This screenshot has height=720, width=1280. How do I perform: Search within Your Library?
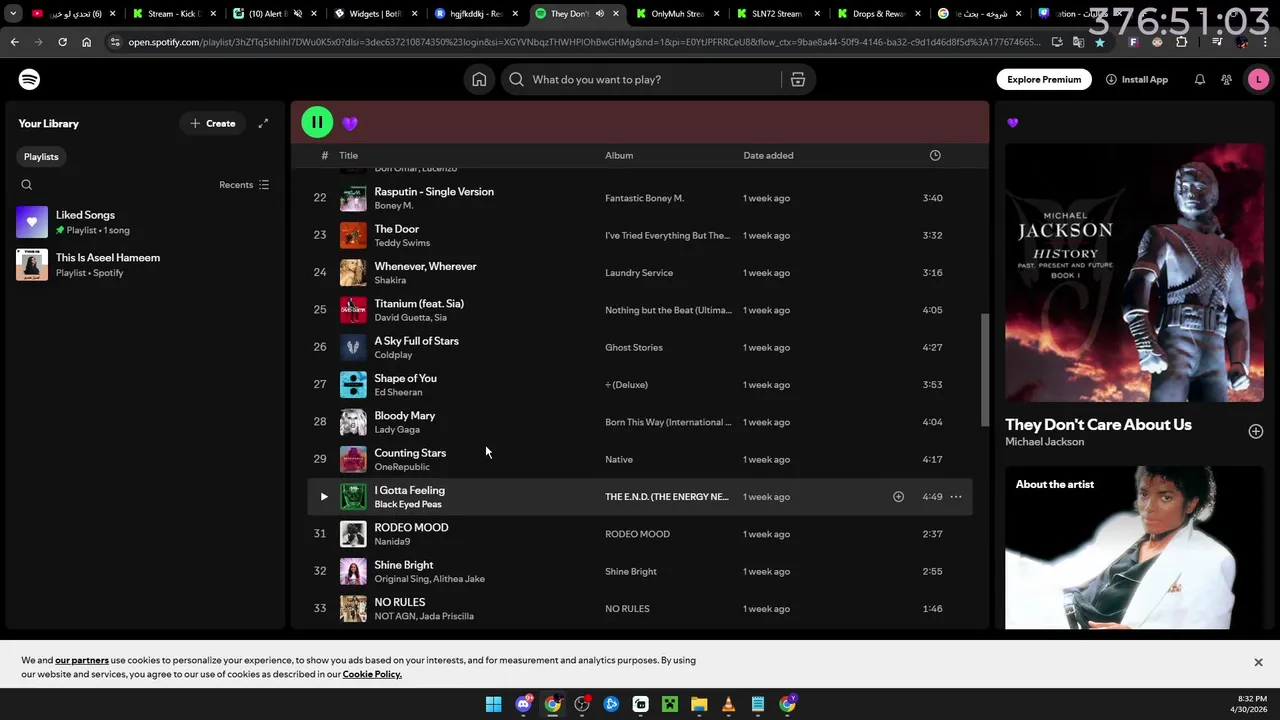(x=27, y=184)
